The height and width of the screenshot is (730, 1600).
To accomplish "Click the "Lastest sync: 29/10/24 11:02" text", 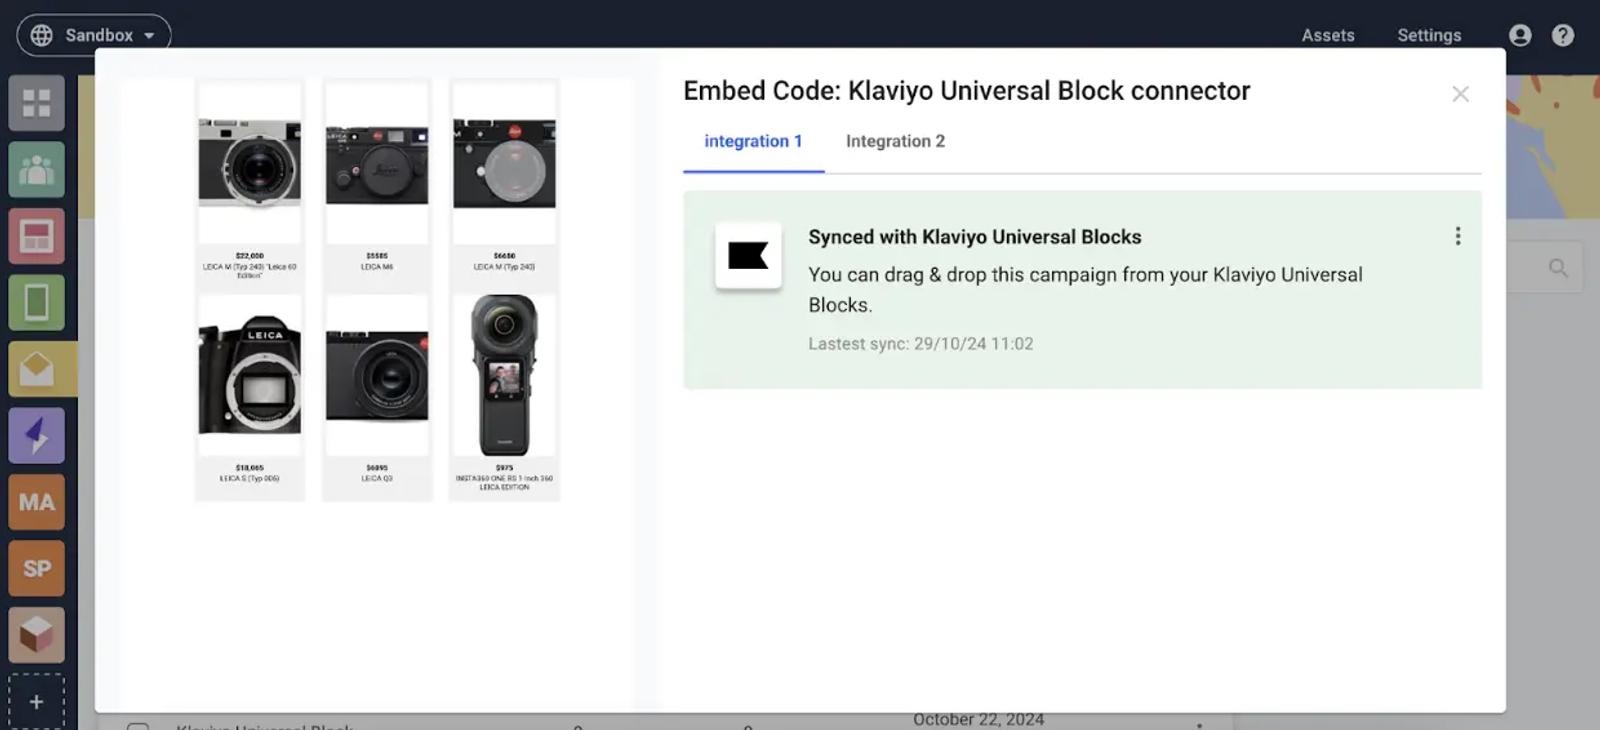I will (921, 344).
